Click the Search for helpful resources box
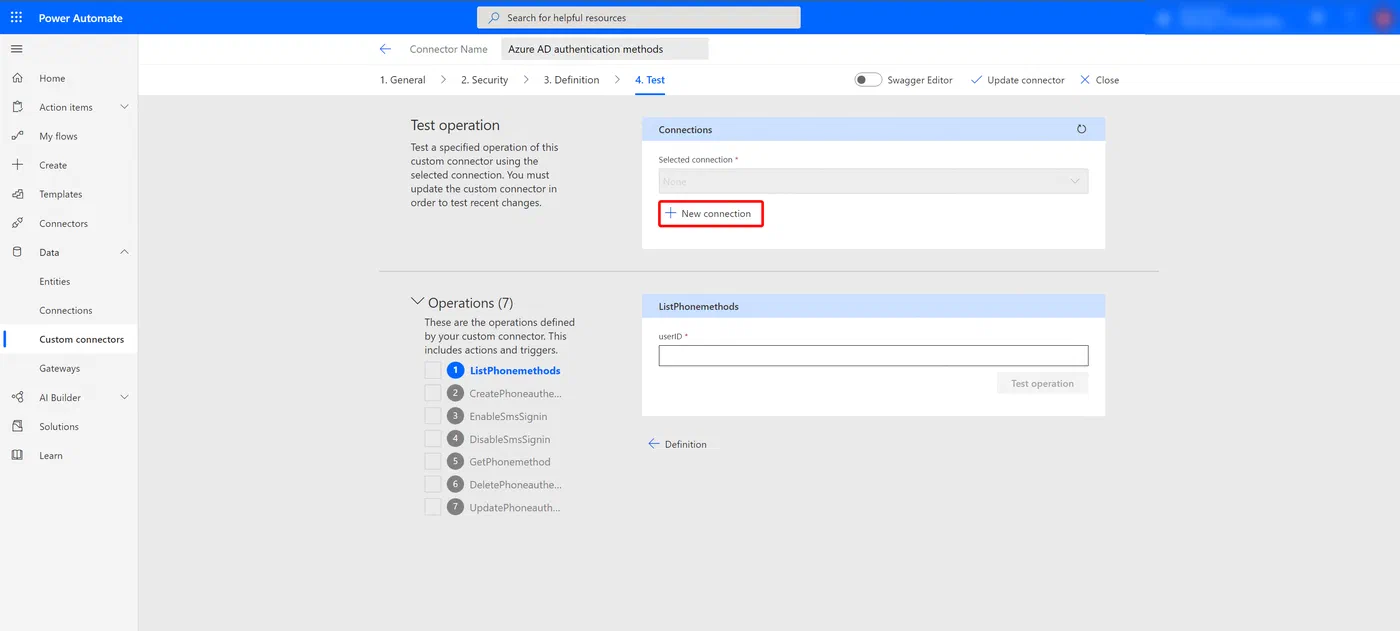Viewport: 1400px width, 631px height. [x=639, y=18]
